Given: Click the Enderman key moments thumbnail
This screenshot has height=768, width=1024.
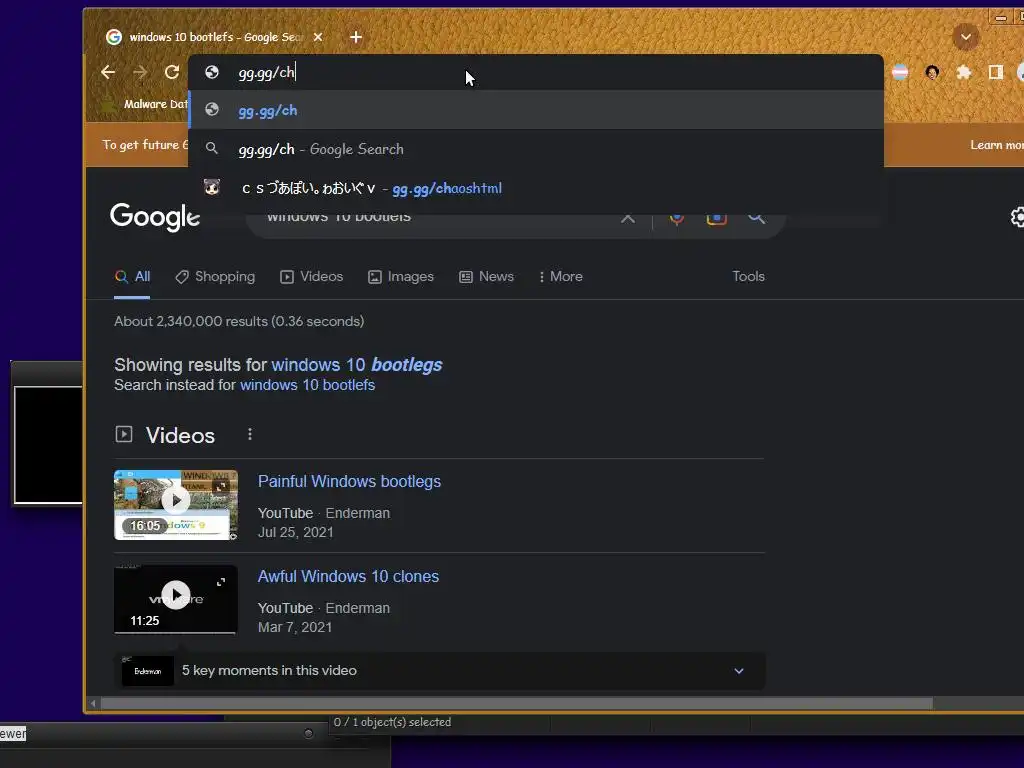Looking at the screenshot, I should [148, 671].
